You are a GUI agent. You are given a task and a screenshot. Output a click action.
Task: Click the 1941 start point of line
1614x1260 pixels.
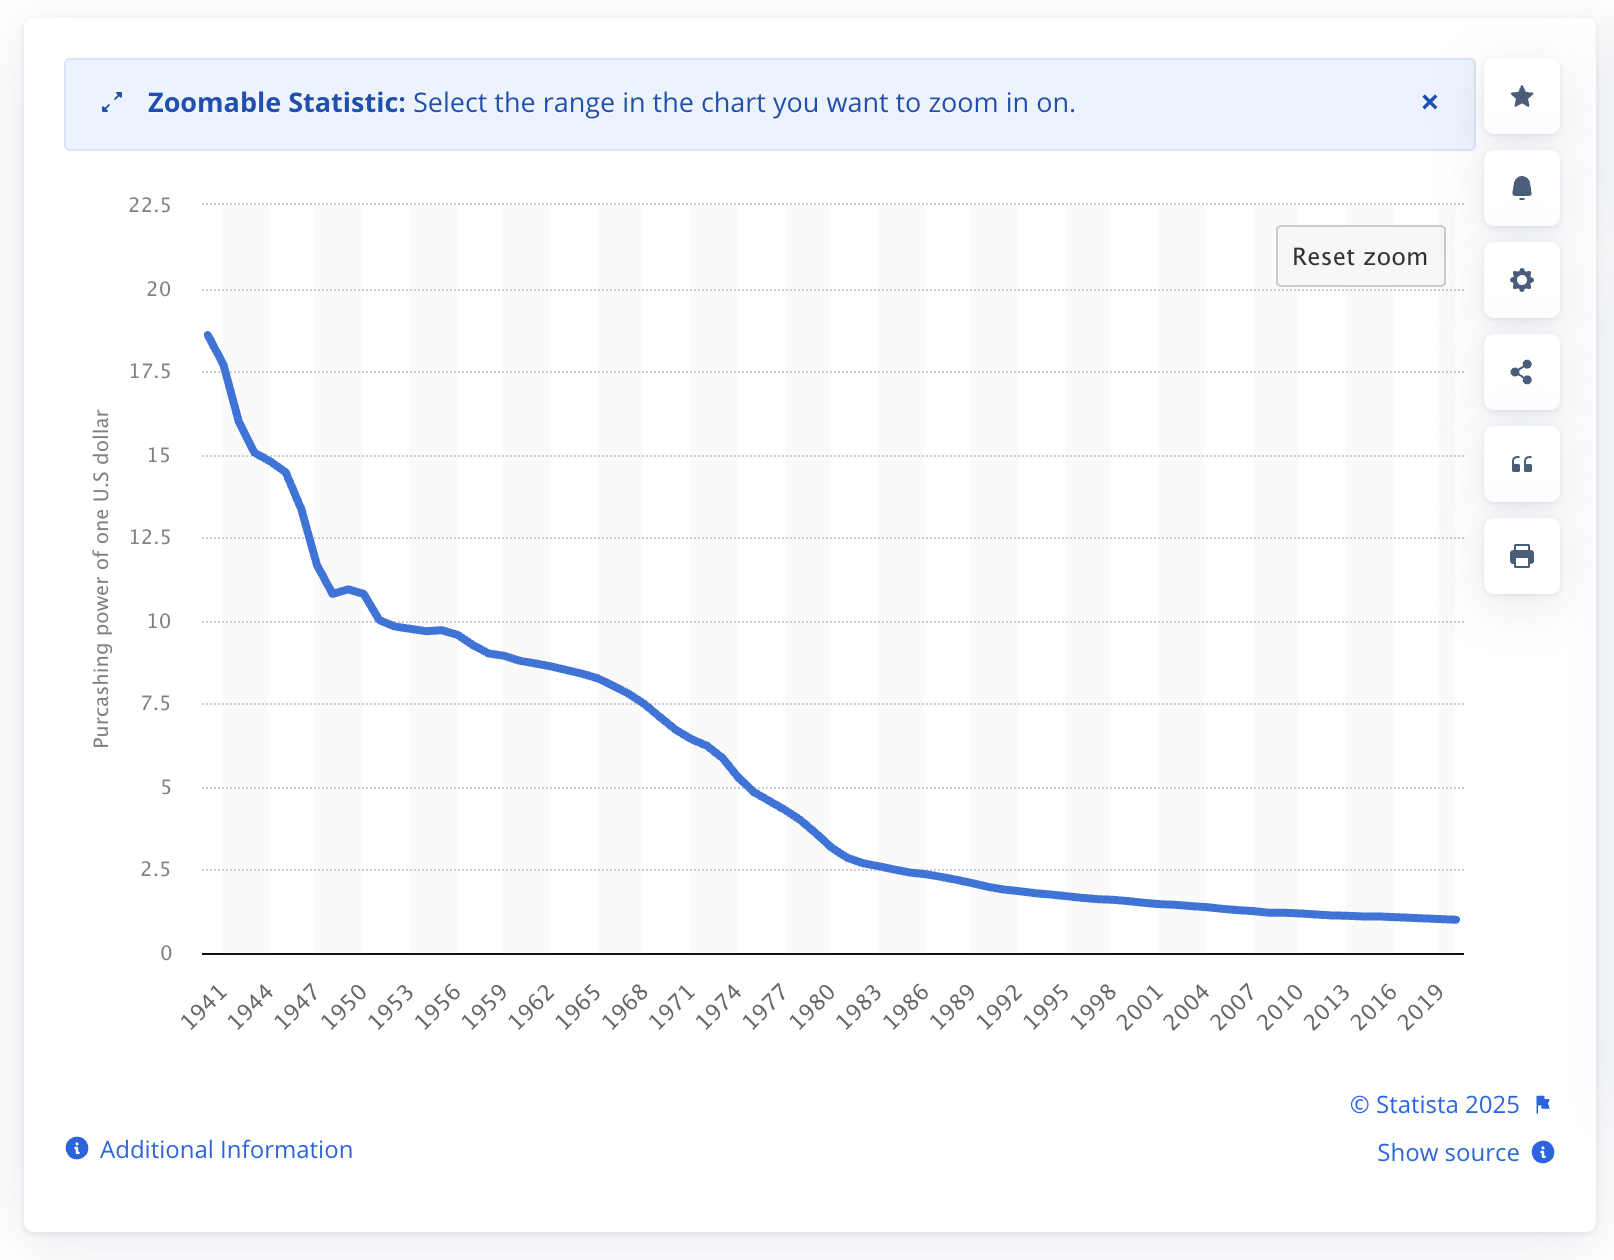[x=208, y=336]
